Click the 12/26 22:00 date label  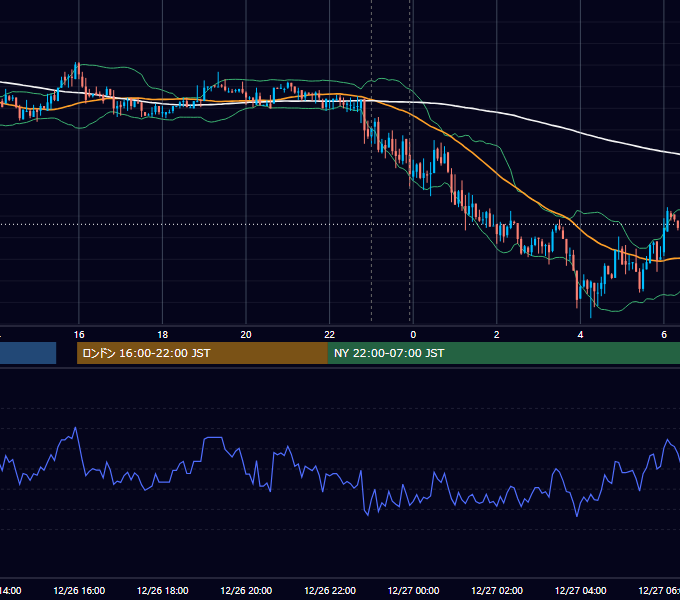pyautogui.click(x=330, y=590)
